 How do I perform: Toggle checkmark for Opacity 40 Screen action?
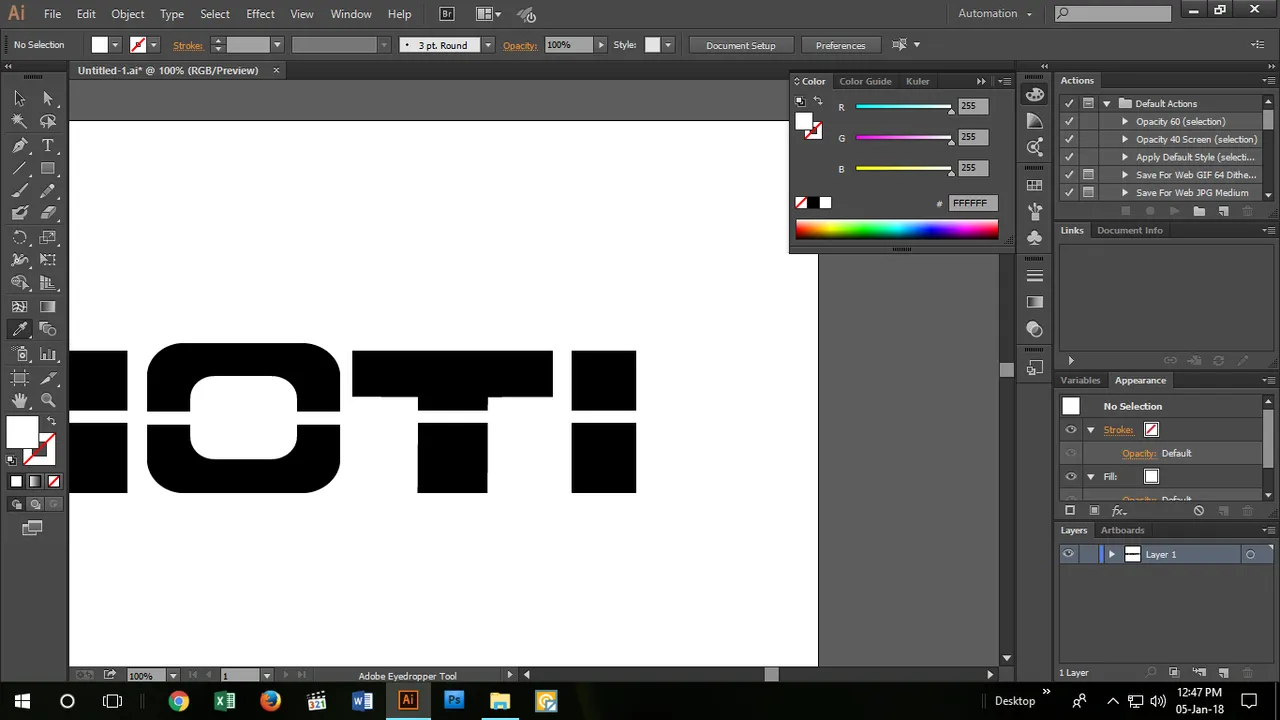click(x=1070, y=140)
